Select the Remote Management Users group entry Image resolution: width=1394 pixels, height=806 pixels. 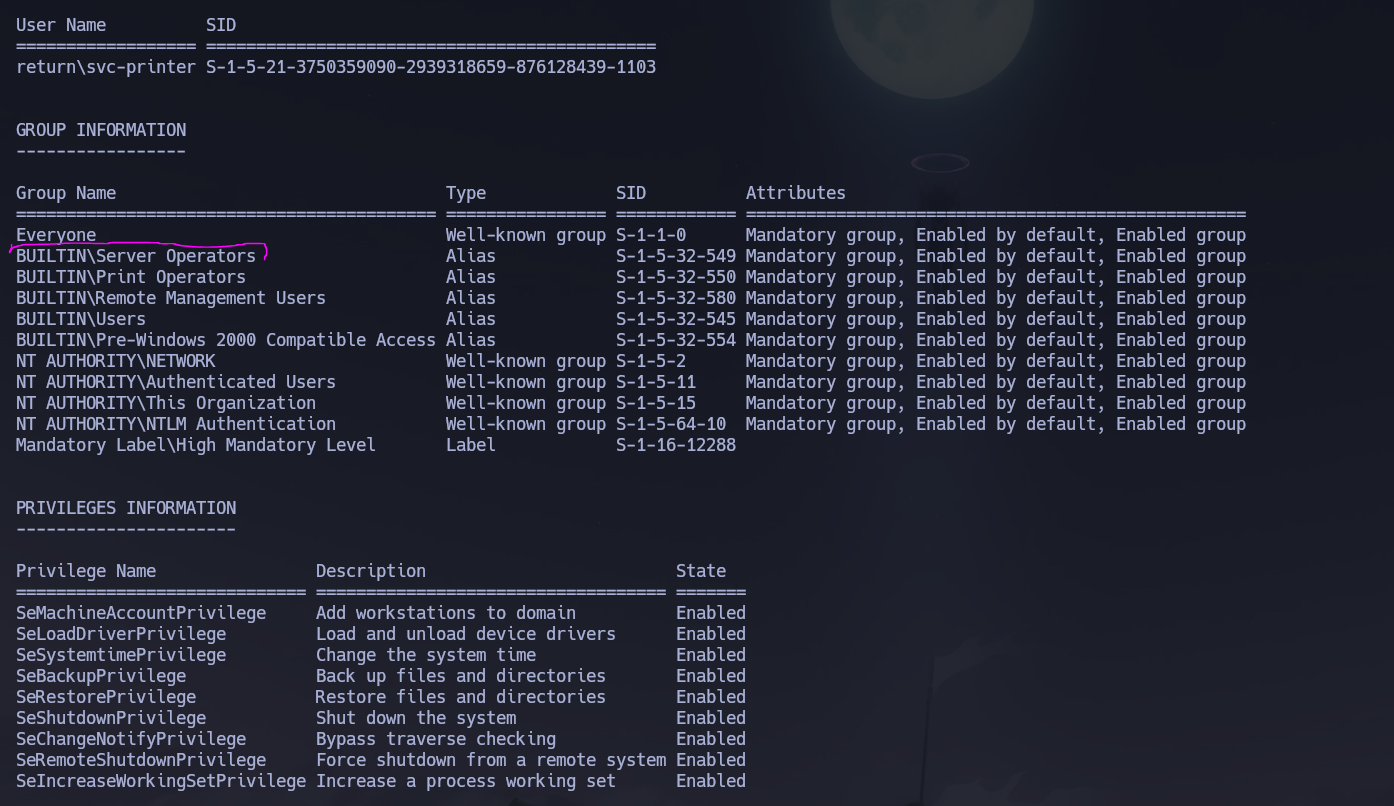(170, 298)
